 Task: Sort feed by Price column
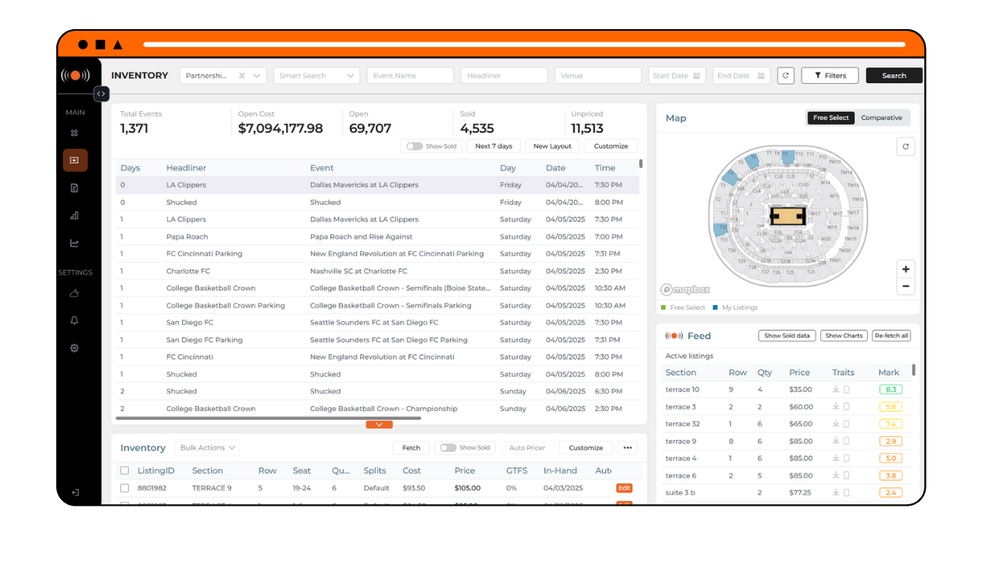click(x=799, y=372)
